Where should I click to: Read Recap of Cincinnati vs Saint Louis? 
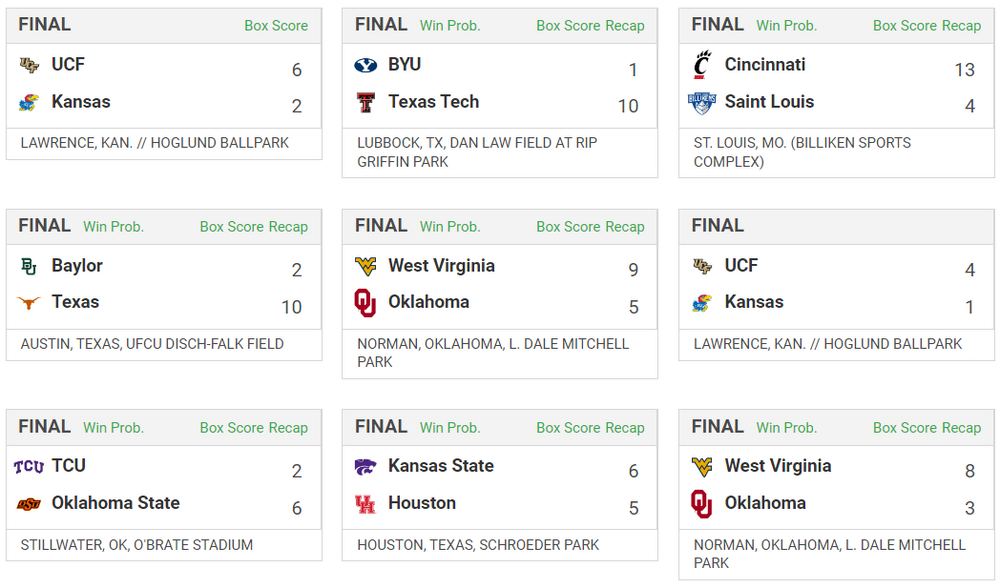tap(962, 26)
